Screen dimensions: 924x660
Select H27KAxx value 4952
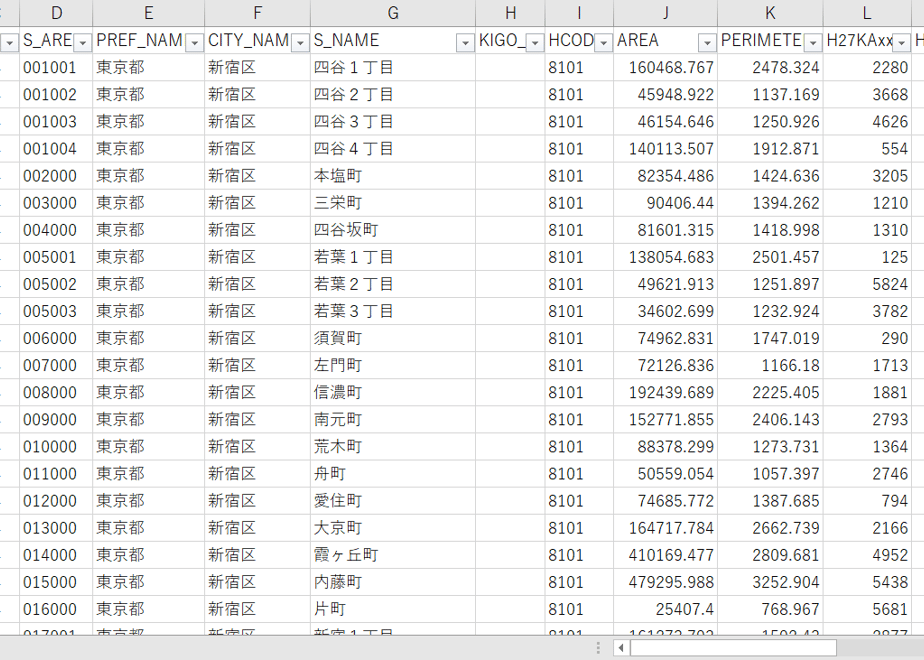point(867,555)
